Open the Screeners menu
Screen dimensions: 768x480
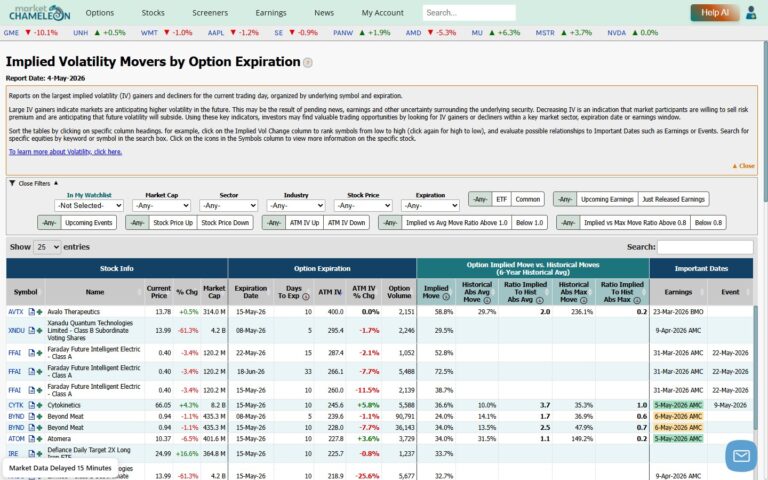pos(210,13)
